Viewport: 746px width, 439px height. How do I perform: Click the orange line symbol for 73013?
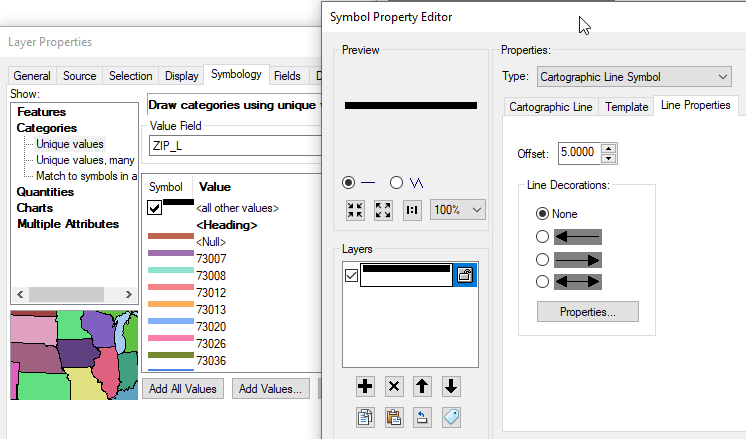click(x=171, y=304)
